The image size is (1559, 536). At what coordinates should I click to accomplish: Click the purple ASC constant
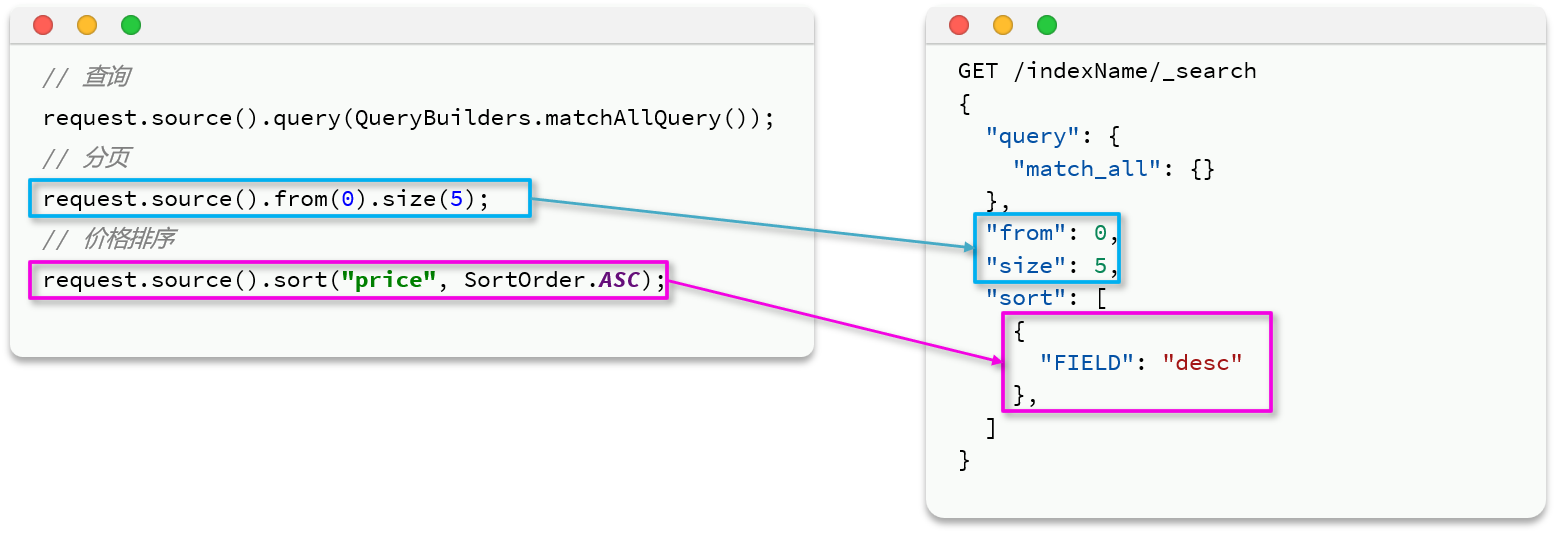coord(619,280)
